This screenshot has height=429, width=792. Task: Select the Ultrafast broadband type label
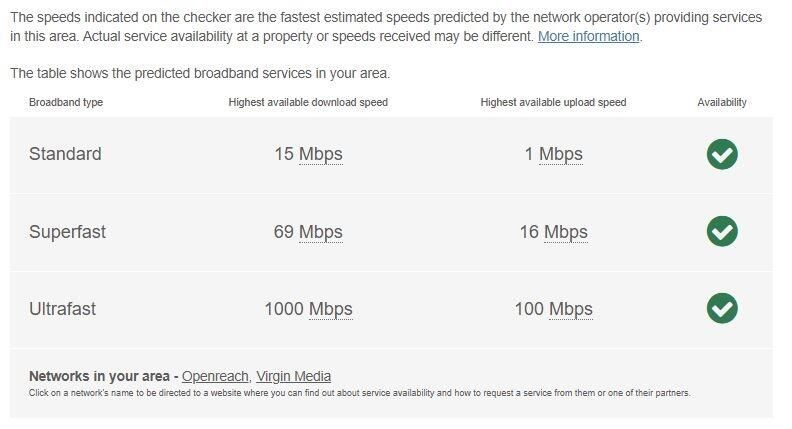(62, 309)
